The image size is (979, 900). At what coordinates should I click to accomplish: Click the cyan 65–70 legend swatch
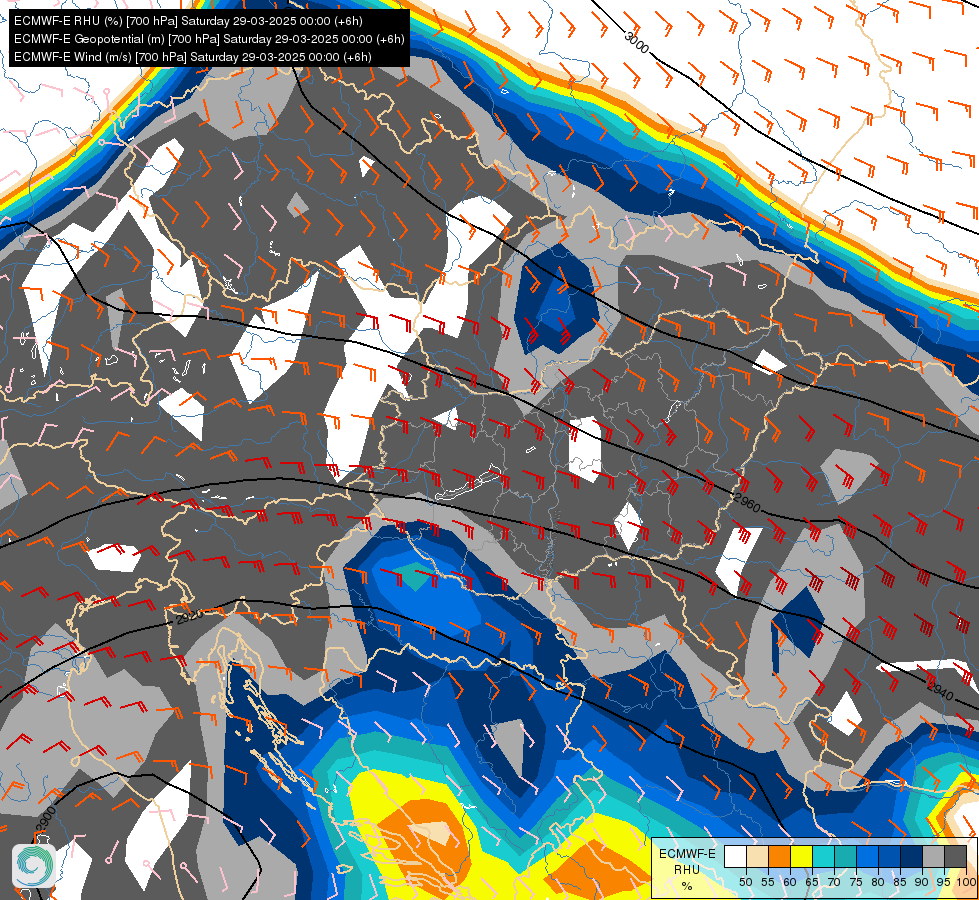click(823, 857)
